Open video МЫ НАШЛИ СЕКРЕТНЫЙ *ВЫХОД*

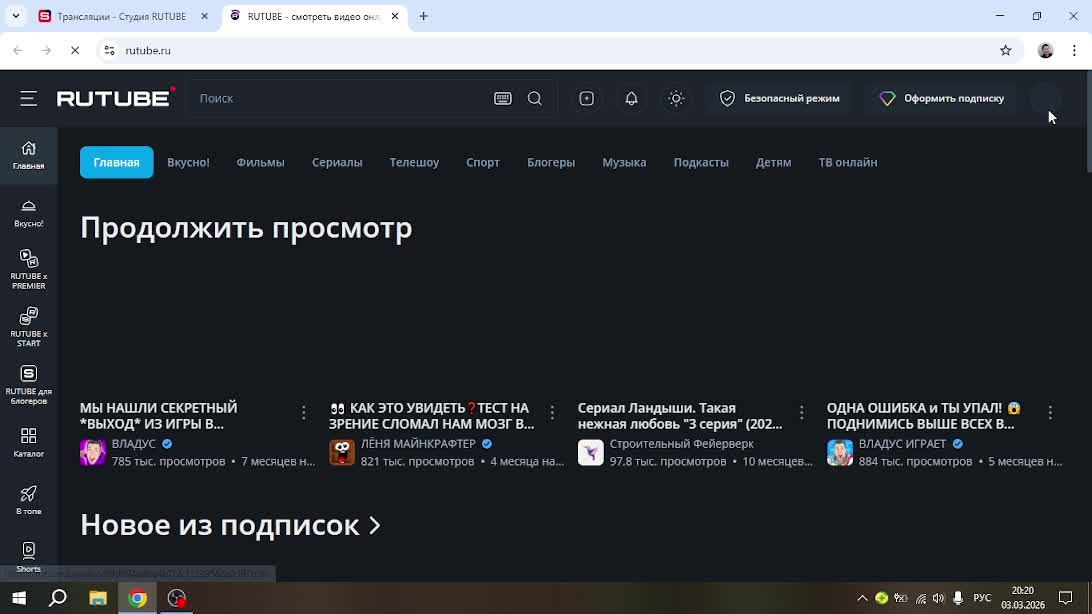point(159,416)
